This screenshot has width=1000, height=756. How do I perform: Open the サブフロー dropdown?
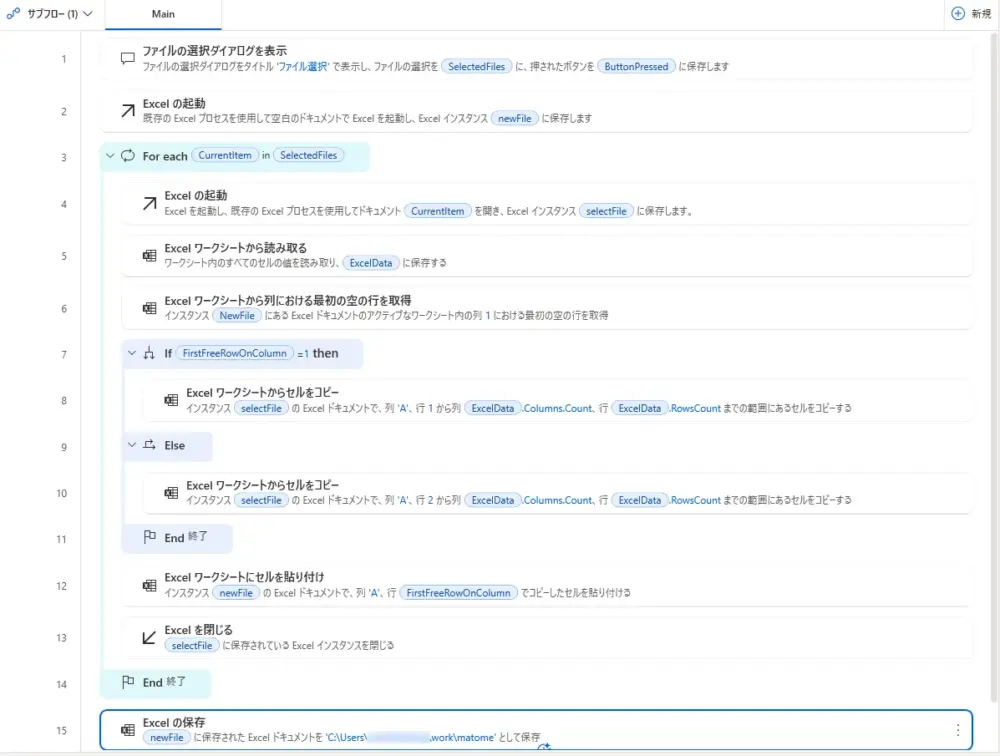[x=50, y=14]
